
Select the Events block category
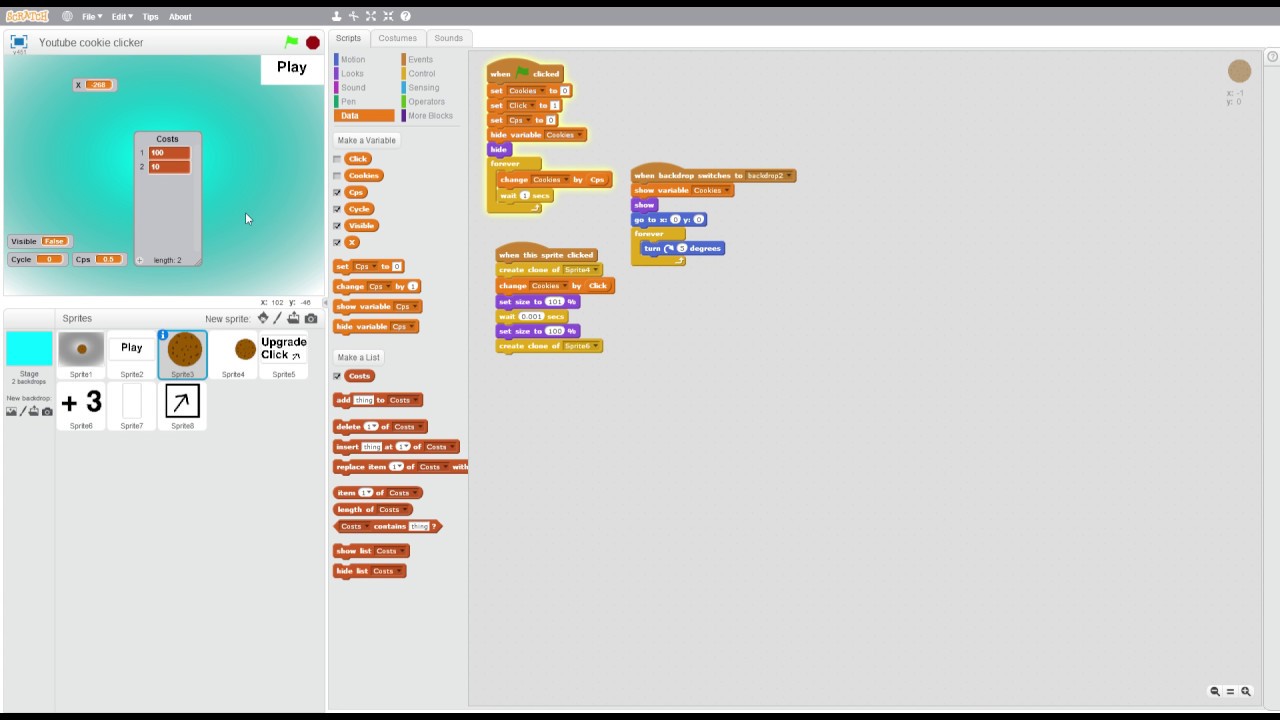[x=418, y=59]
